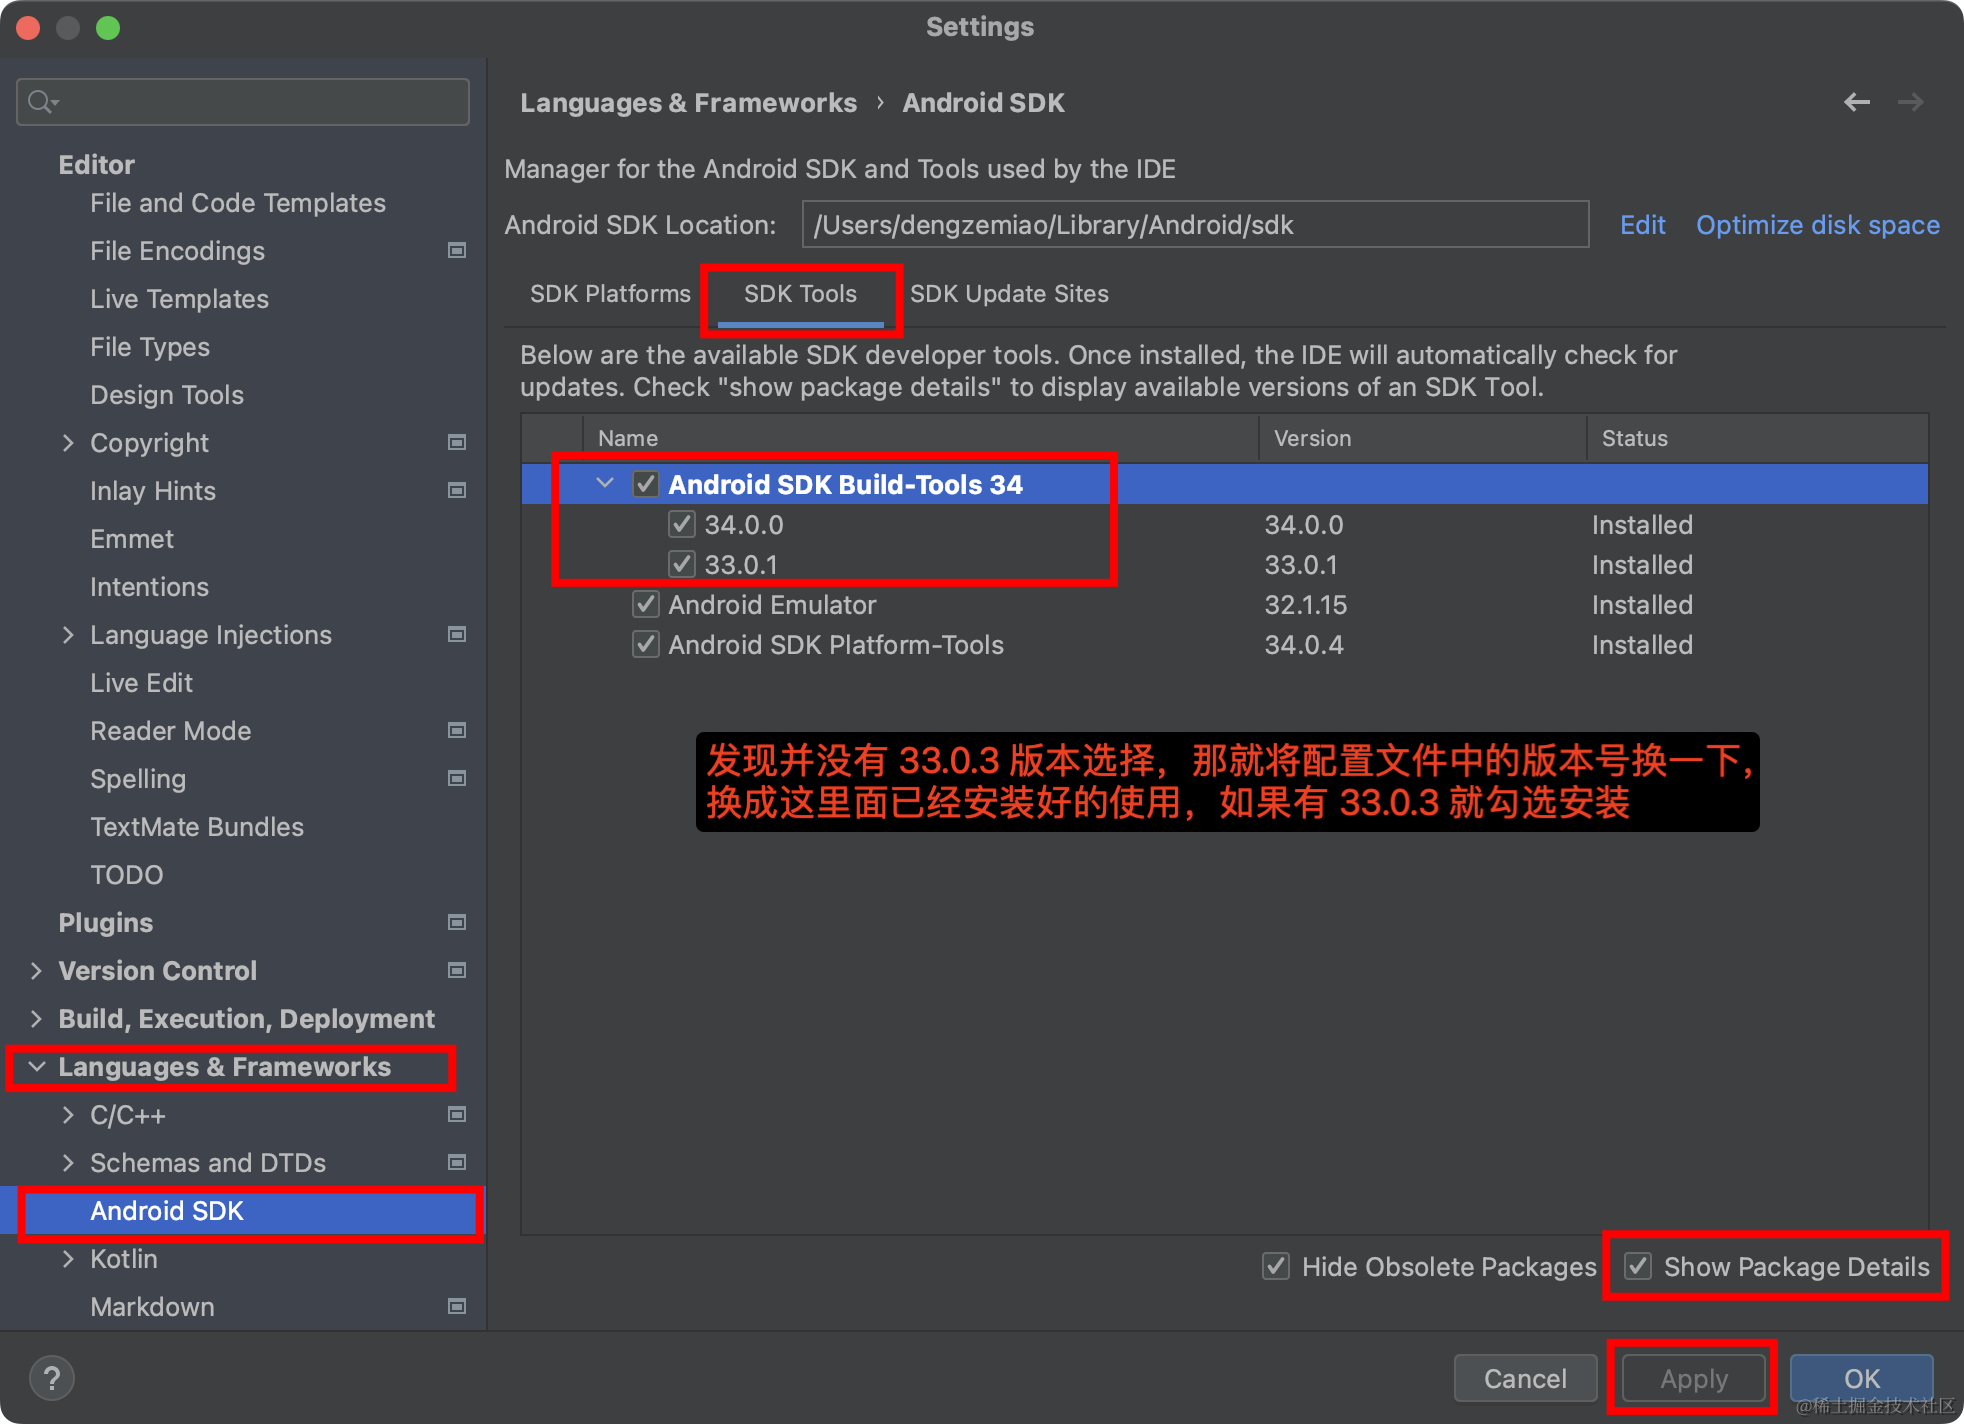Click the Android SDK Location path field

pyautogui.click(x=1194, y=225)
